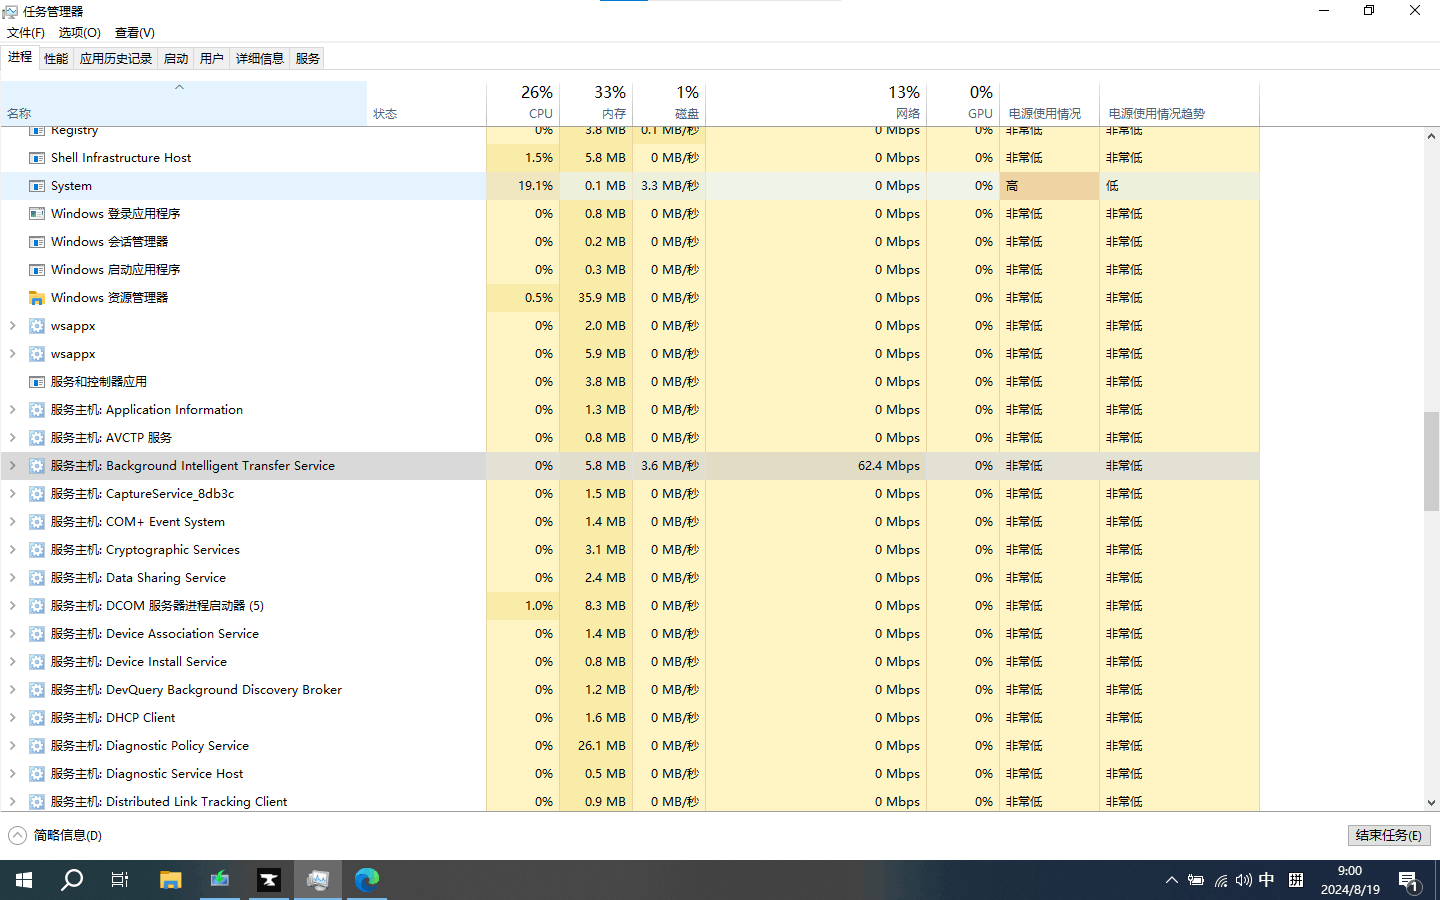This screenshot has width=1440, height=900.
Task: Click the Windows 资源管理器 folder icon
Action: click(x=37, y=298)
